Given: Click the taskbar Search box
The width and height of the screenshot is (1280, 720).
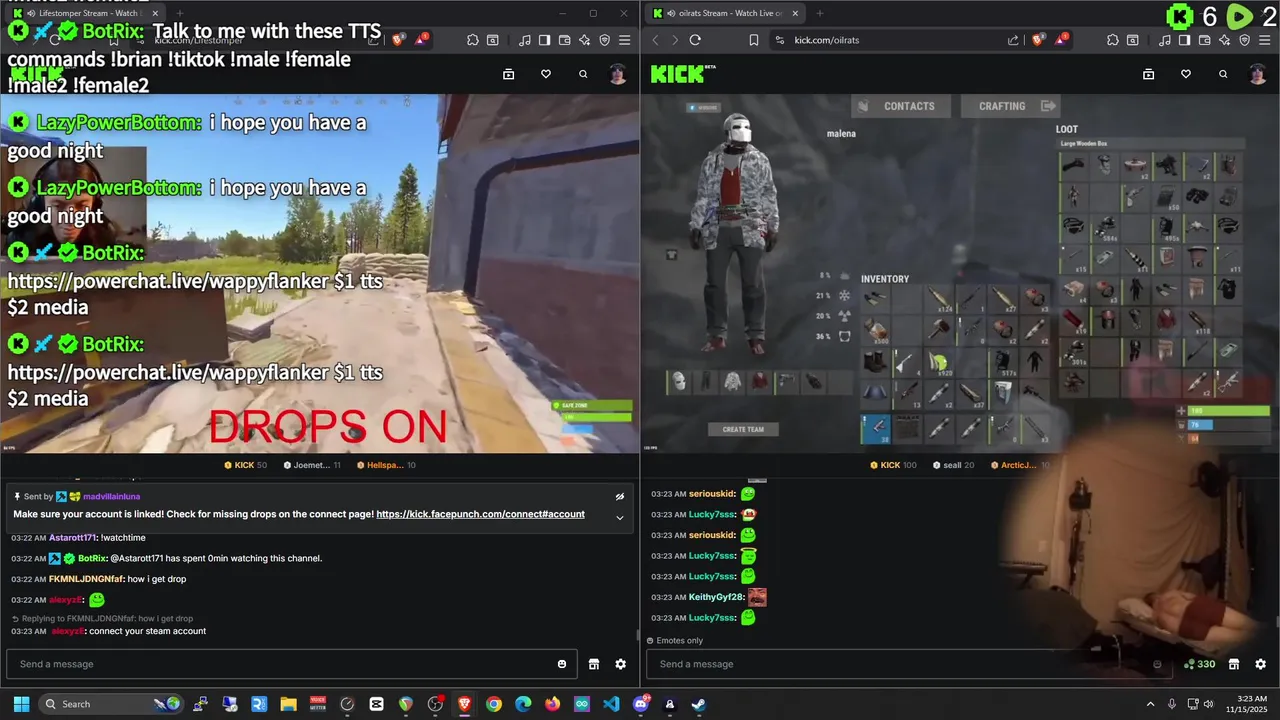Looking at the screenshot, I should 112,704.
